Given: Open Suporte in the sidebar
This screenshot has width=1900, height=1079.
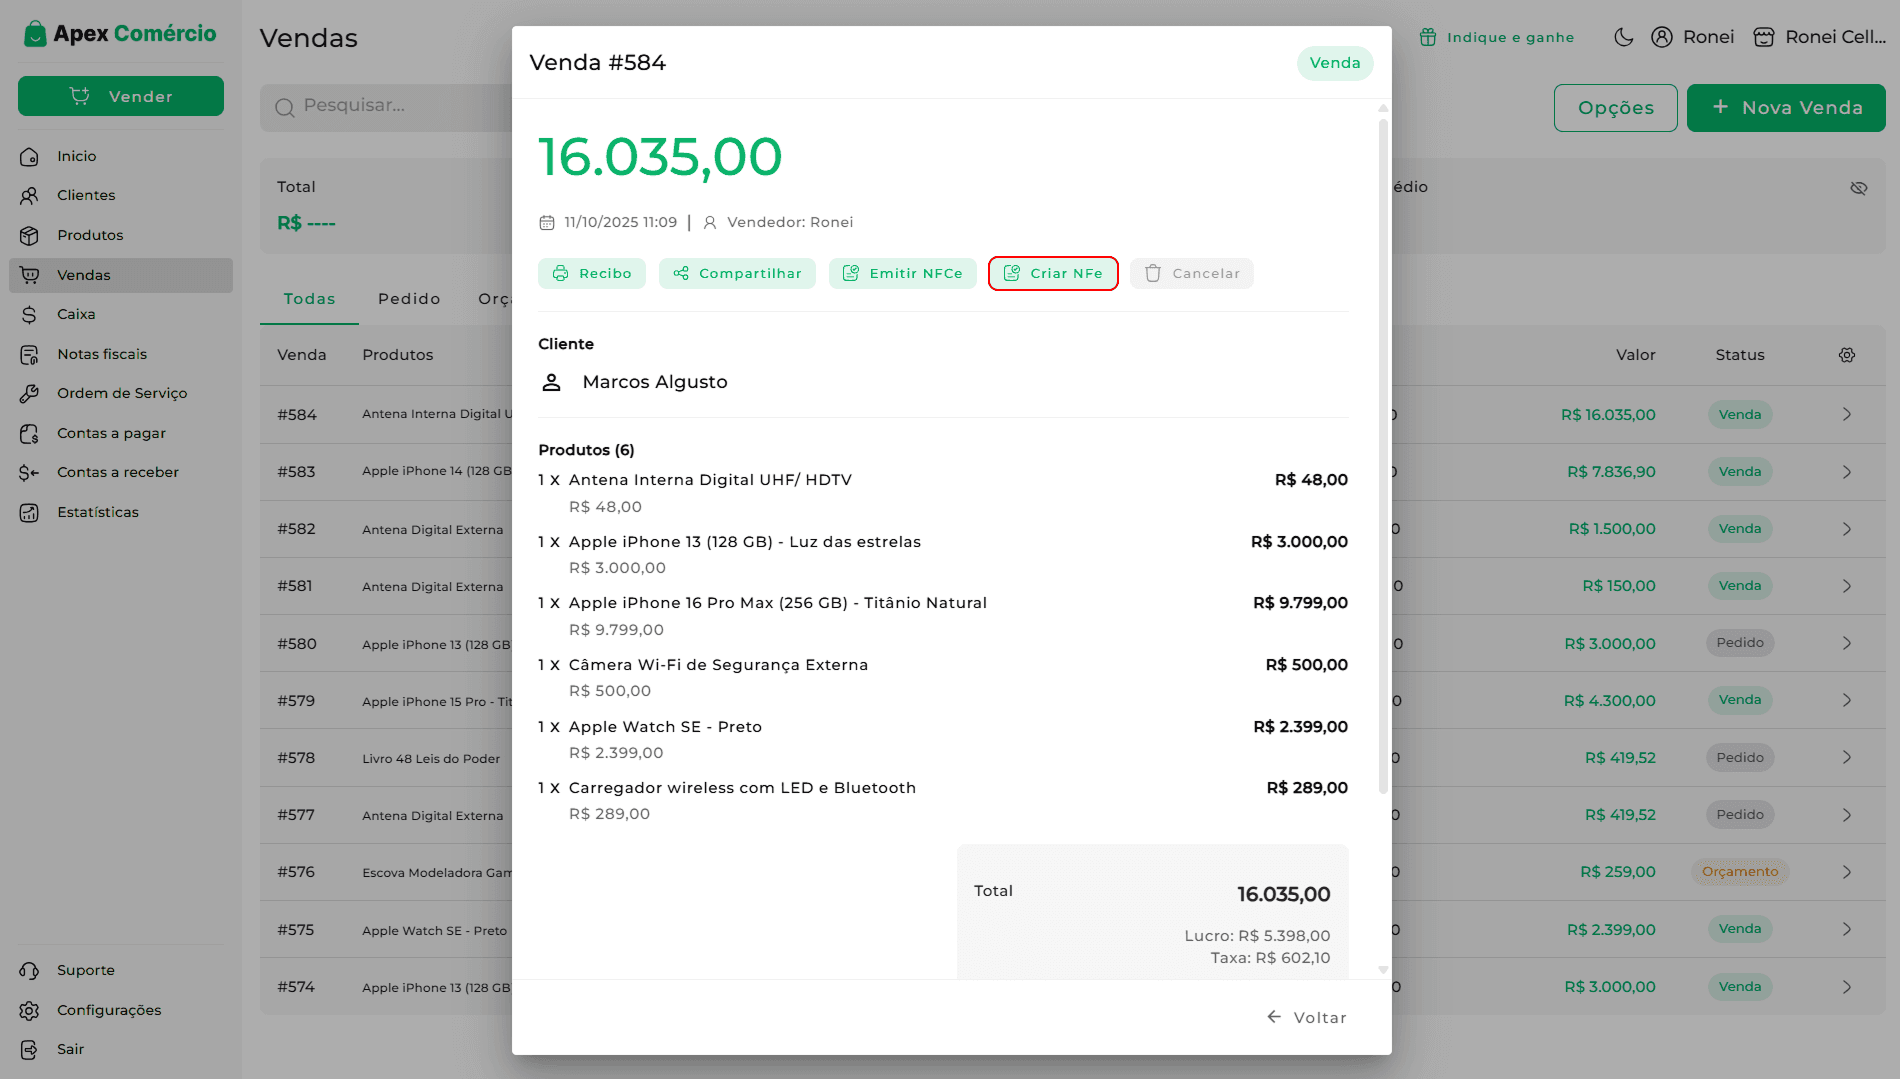Looking at the screenshot, I should (121, 970).
